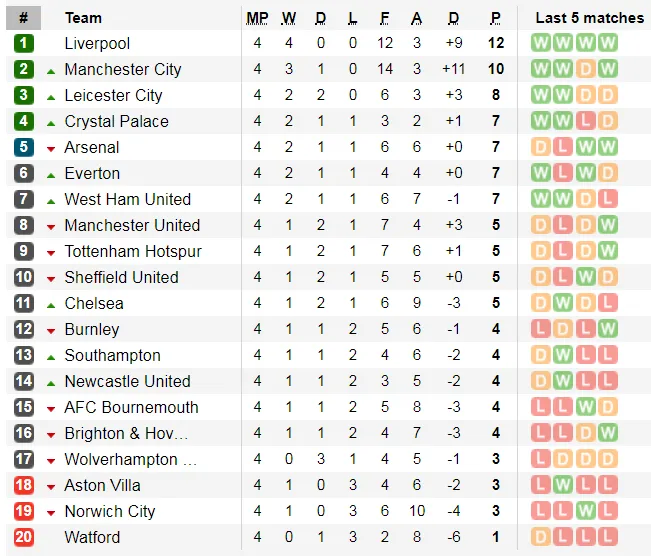The image size is (651, 556).
Task: Click Watford's red position 20 badge
Action: tap(24, 537)
